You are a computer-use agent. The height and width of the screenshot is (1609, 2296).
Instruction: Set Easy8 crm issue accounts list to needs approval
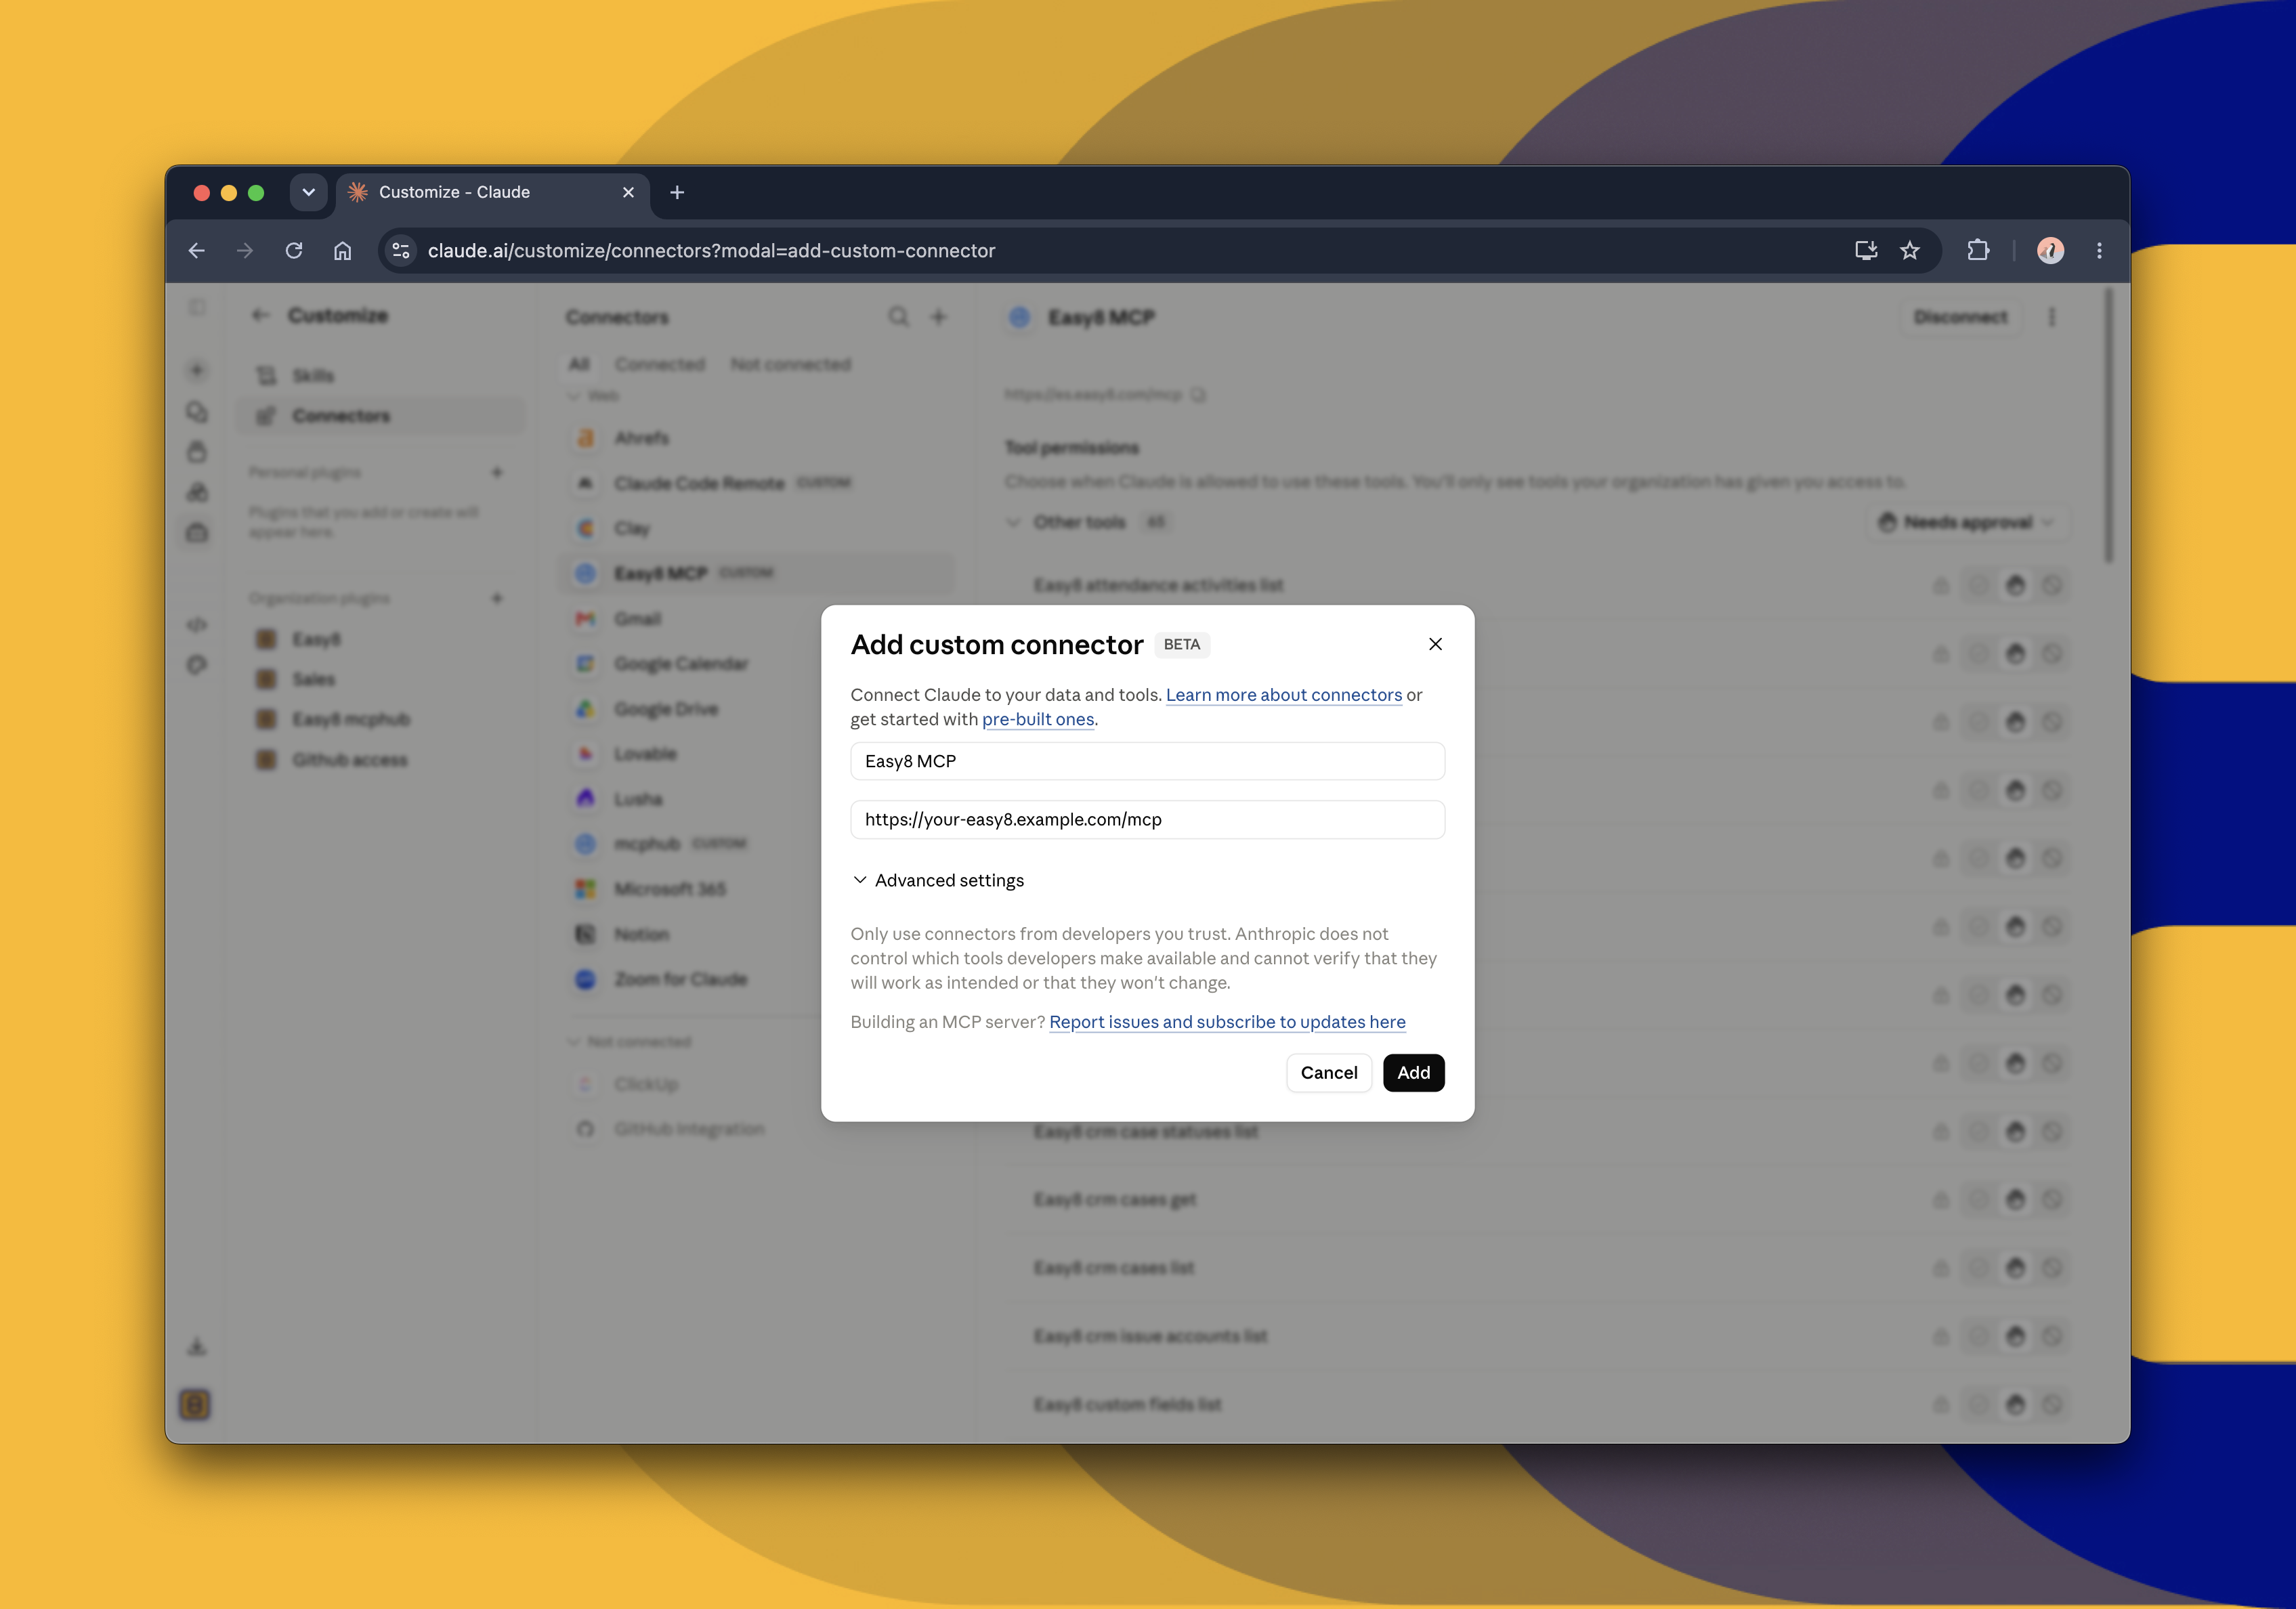[2015, 1336]
